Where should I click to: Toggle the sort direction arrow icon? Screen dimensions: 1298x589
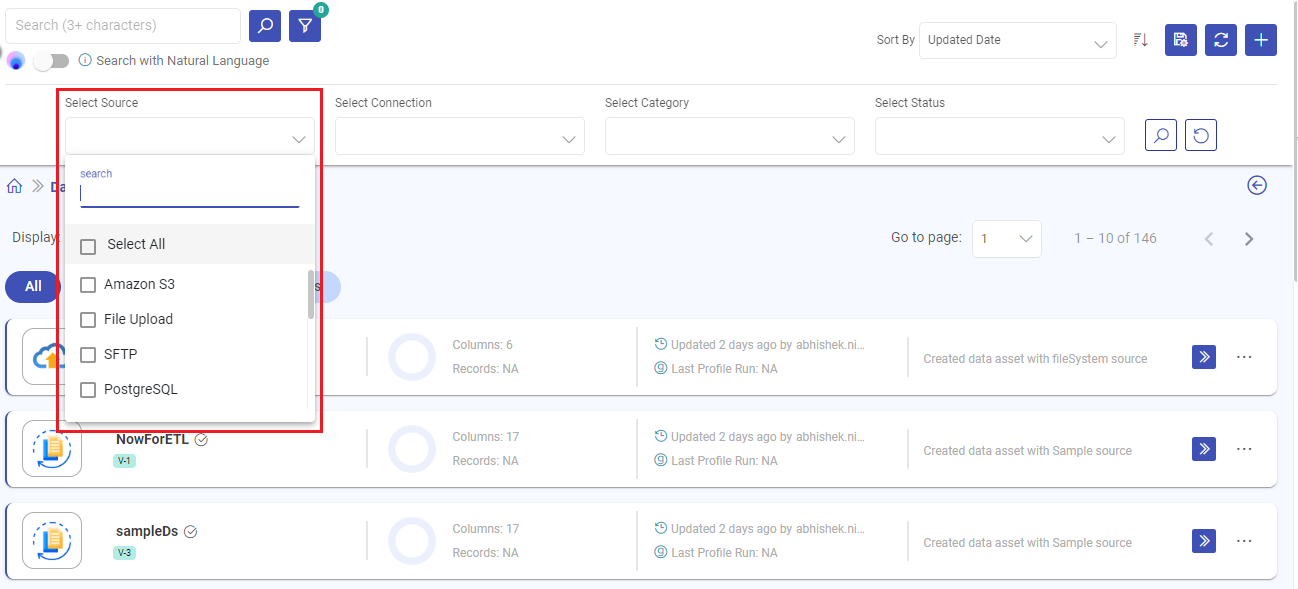tap(1140, 40)
